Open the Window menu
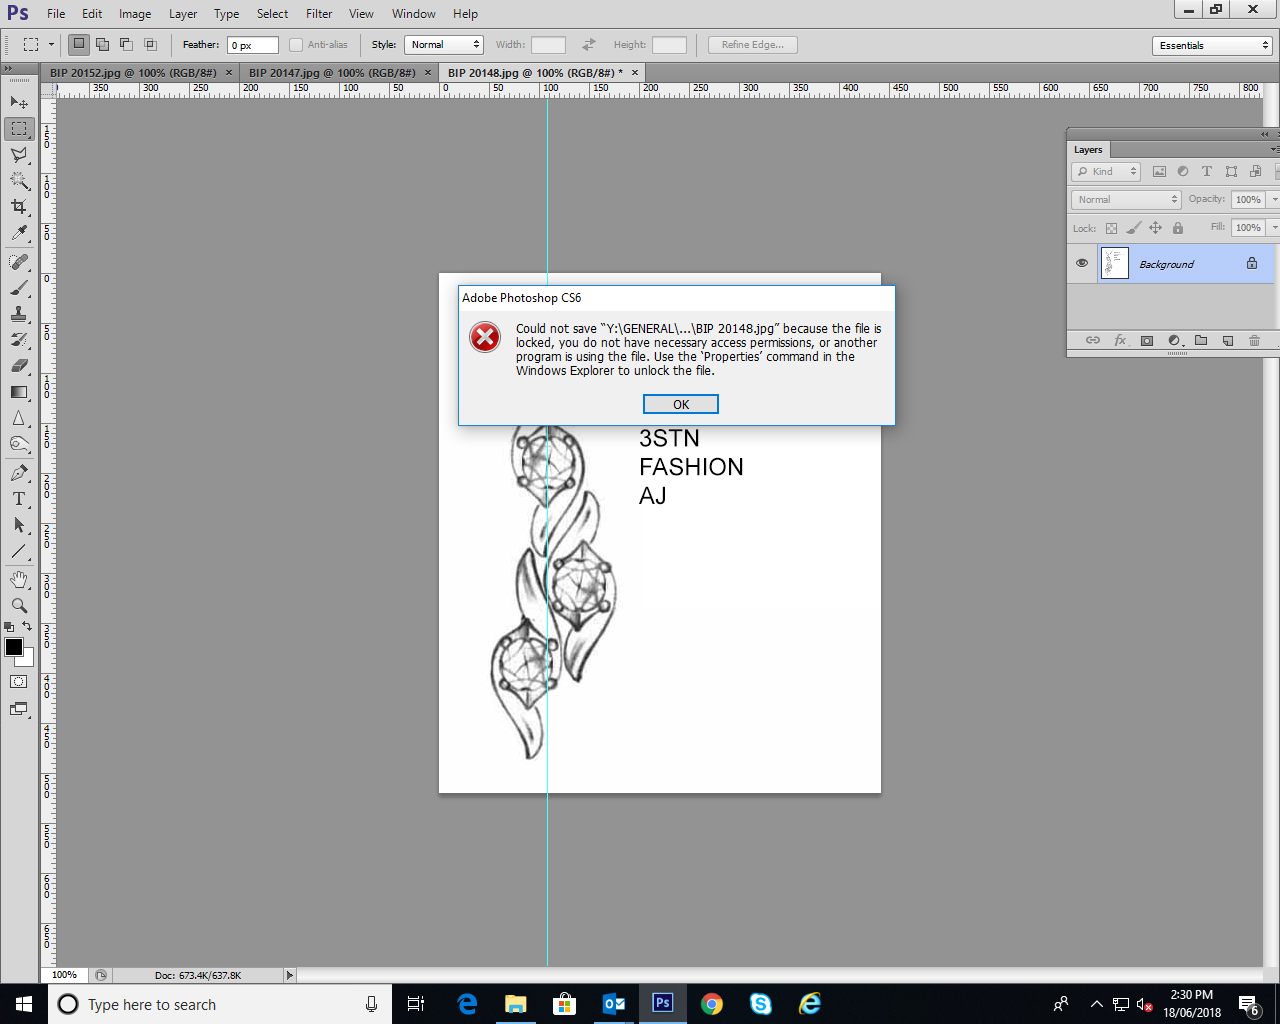 [x=414, y=14]
